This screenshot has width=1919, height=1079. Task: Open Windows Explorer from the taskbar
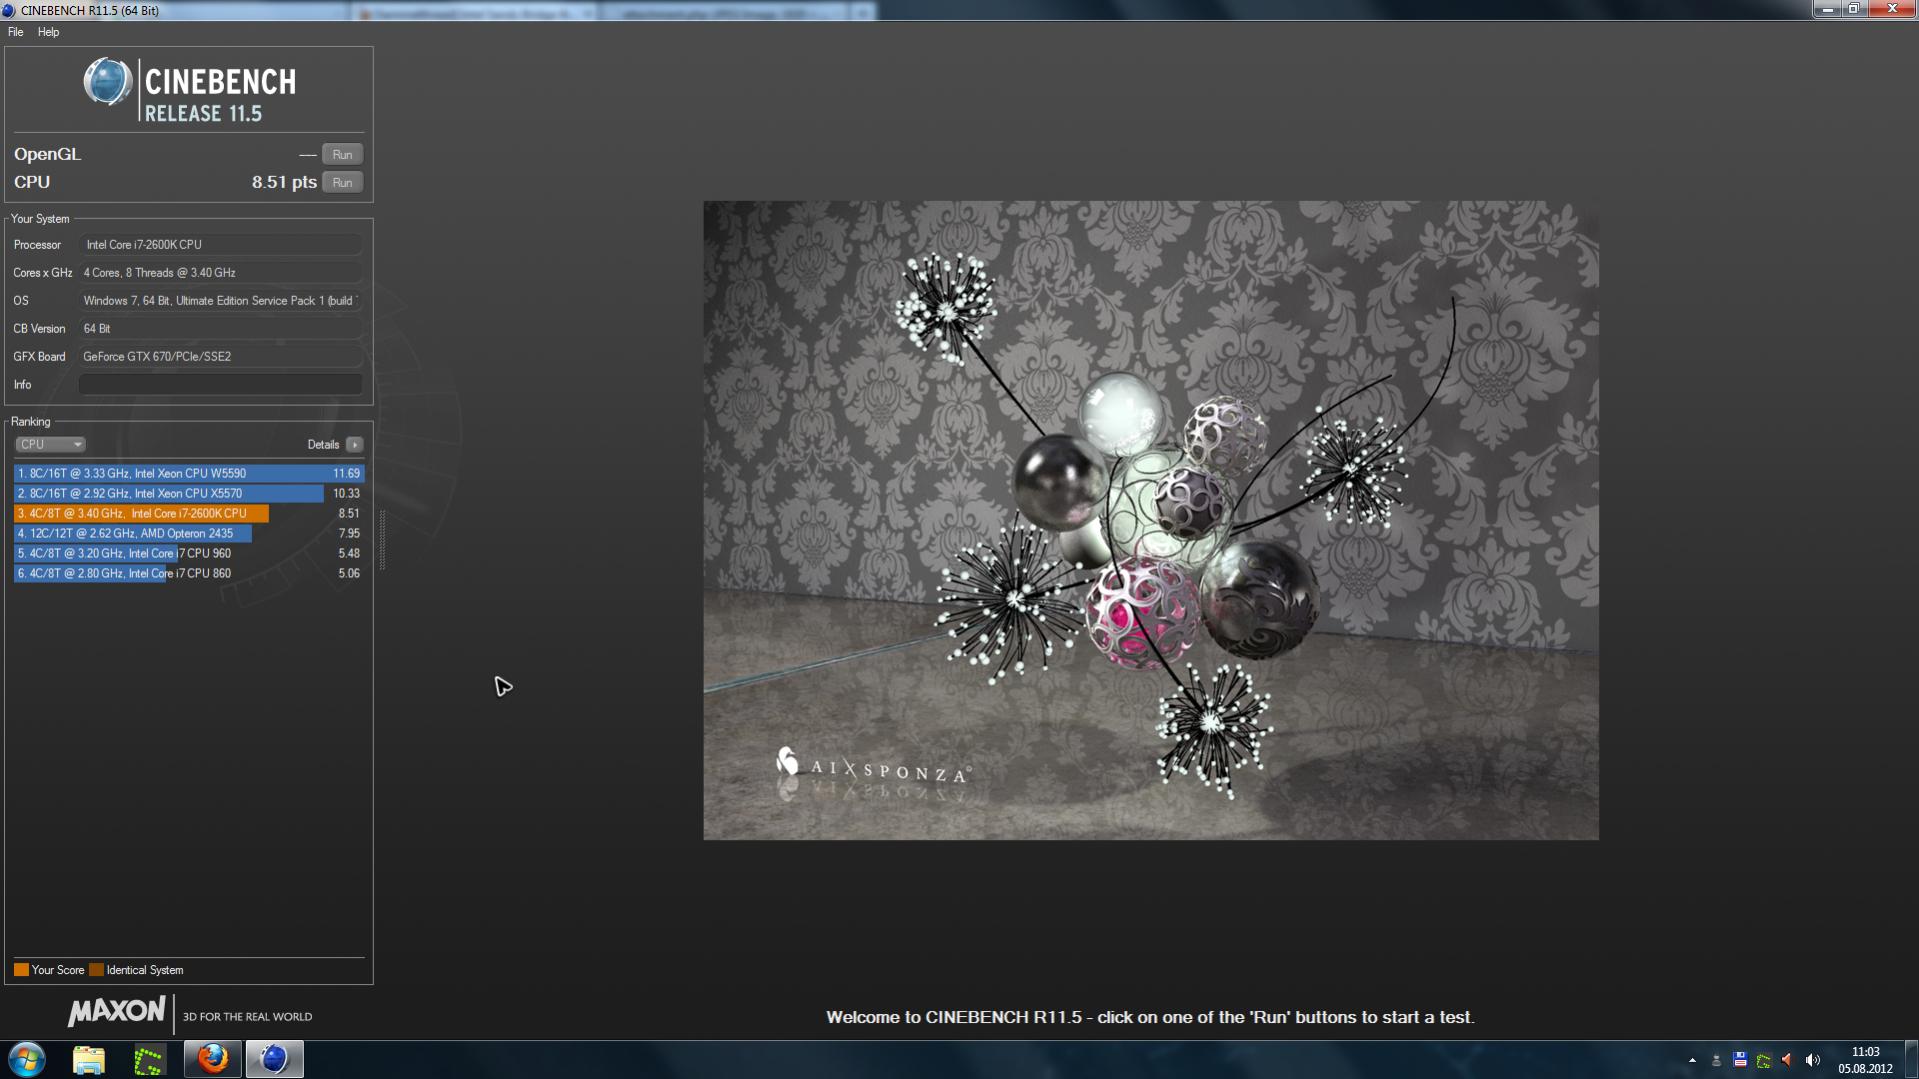pos(89,1059)
